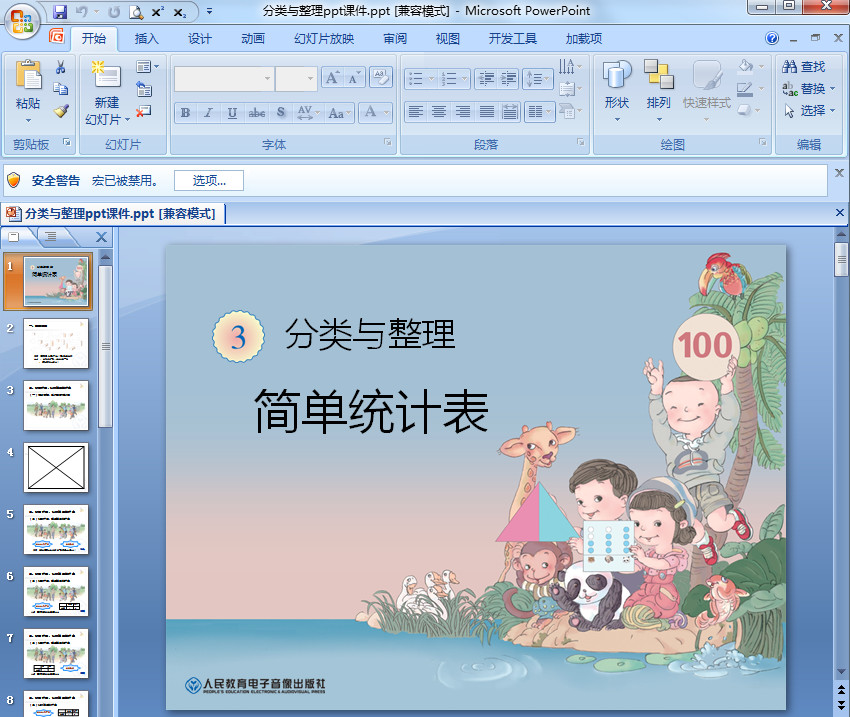Toggle text Shadow S formatting
850x717 pixels.
pos(281,113)
